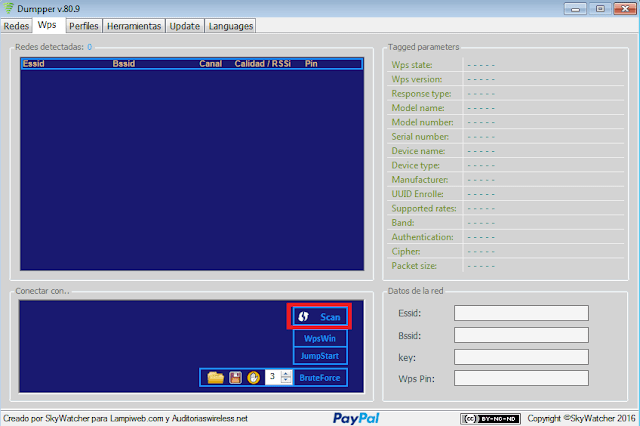
Task: Click the Wps state: label
Action: coord(412,65)
